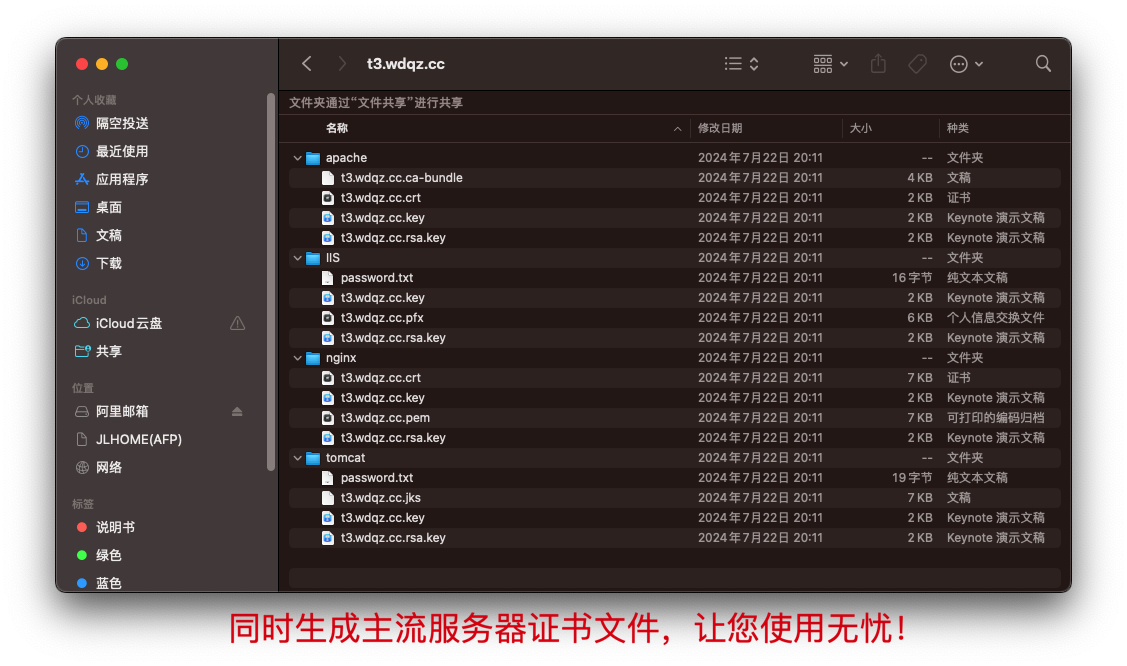The width and height of the screenshot is (1127, 666).
Task: Select the red 说明书 tag
Action: pos(115,527)
